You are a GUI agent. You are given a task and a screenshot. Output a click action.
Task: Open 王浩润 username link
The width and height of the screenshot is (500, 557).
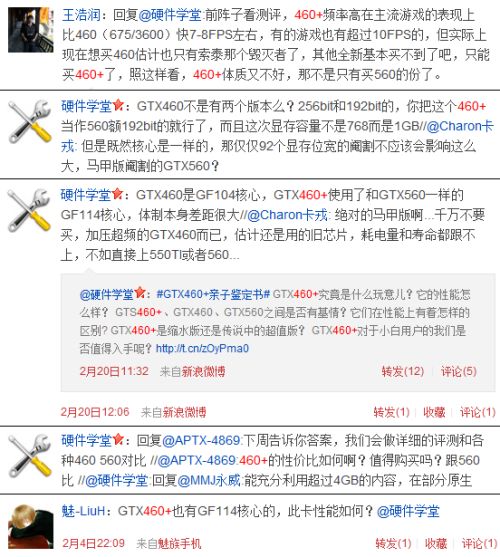[x=81, y=15]
